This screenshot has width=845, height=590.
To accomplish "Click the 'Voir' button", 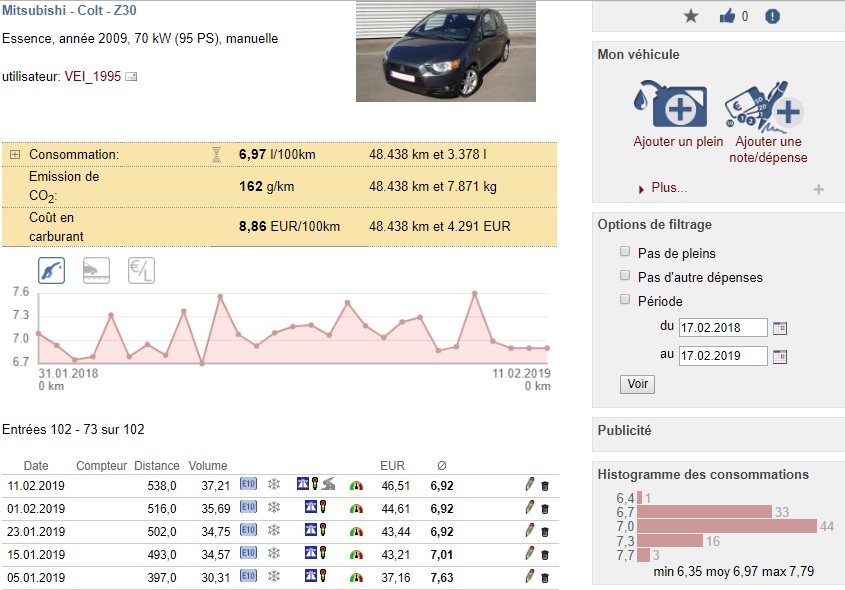I will 638,384.
